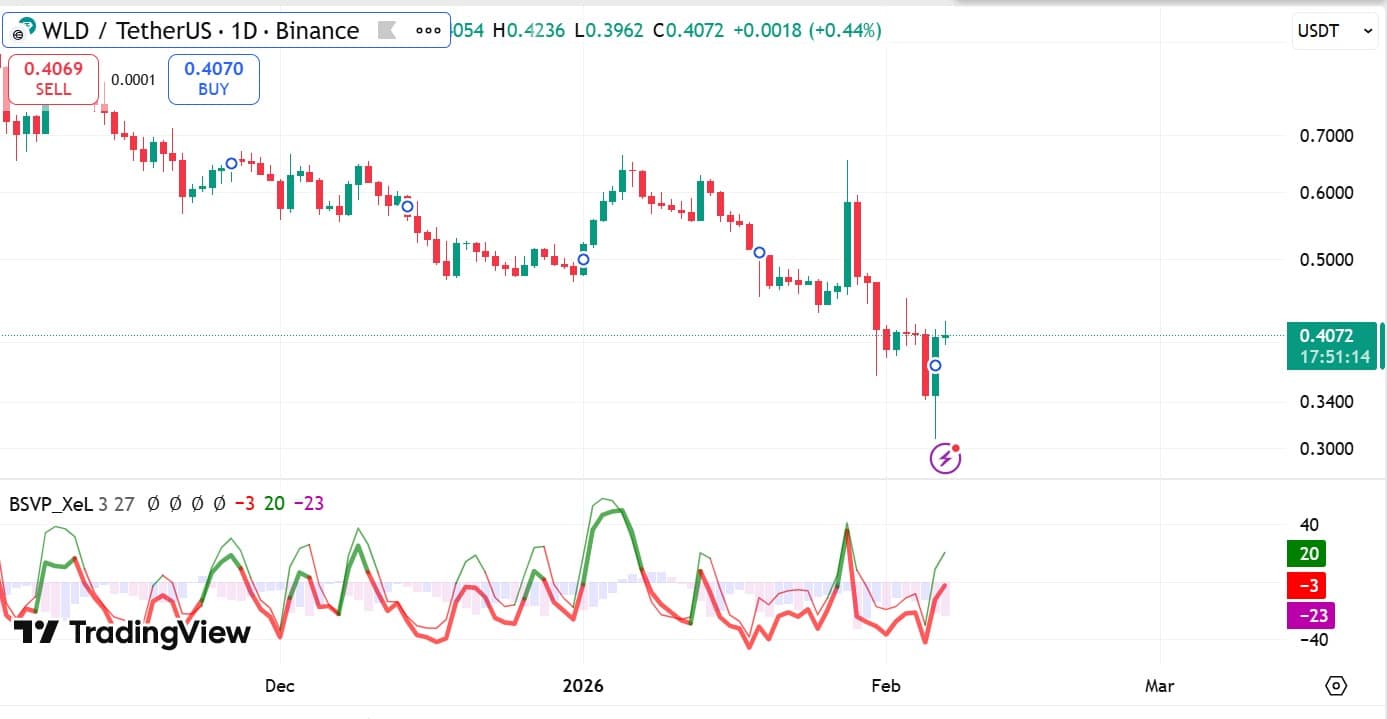This screenshot has height=719, width=1387.
Task: Click the Feb label on time axis
Action: [886, 686]
